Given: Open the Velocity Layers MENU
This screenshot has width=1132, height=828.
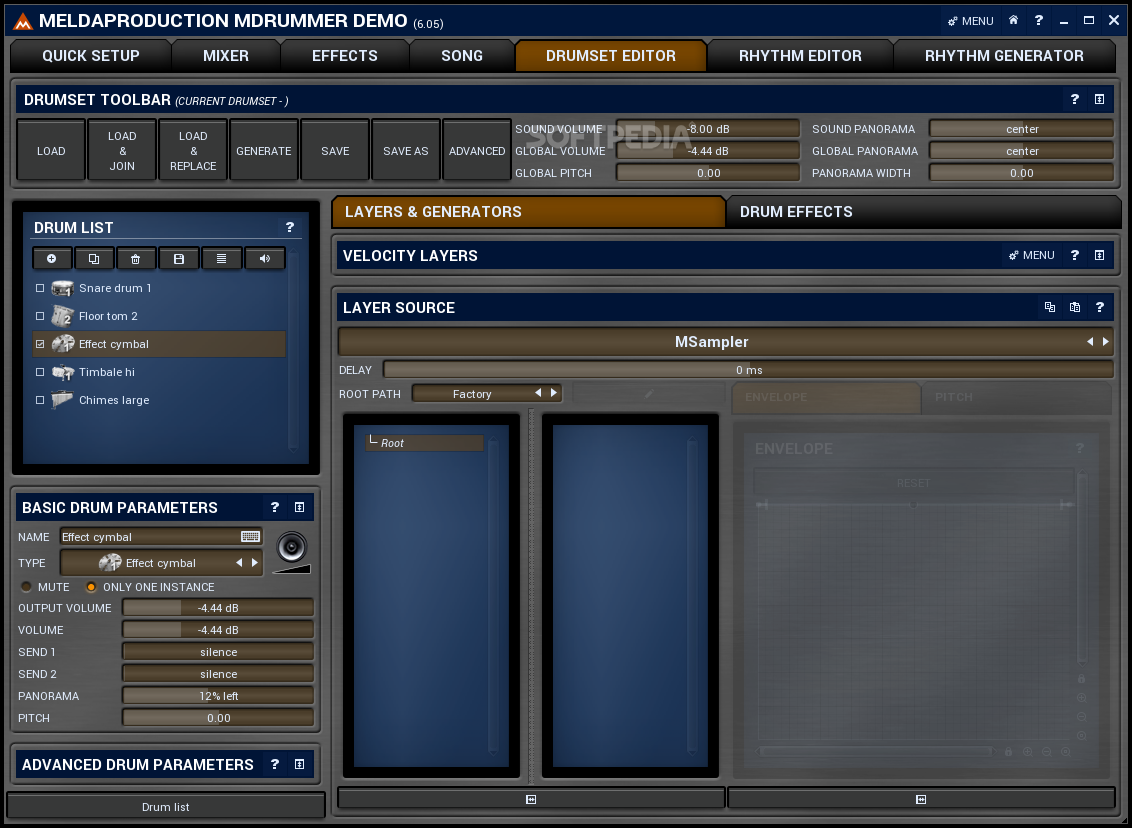Looking at the screenshot, I should pyautogui.click(x=1032, y=255).
